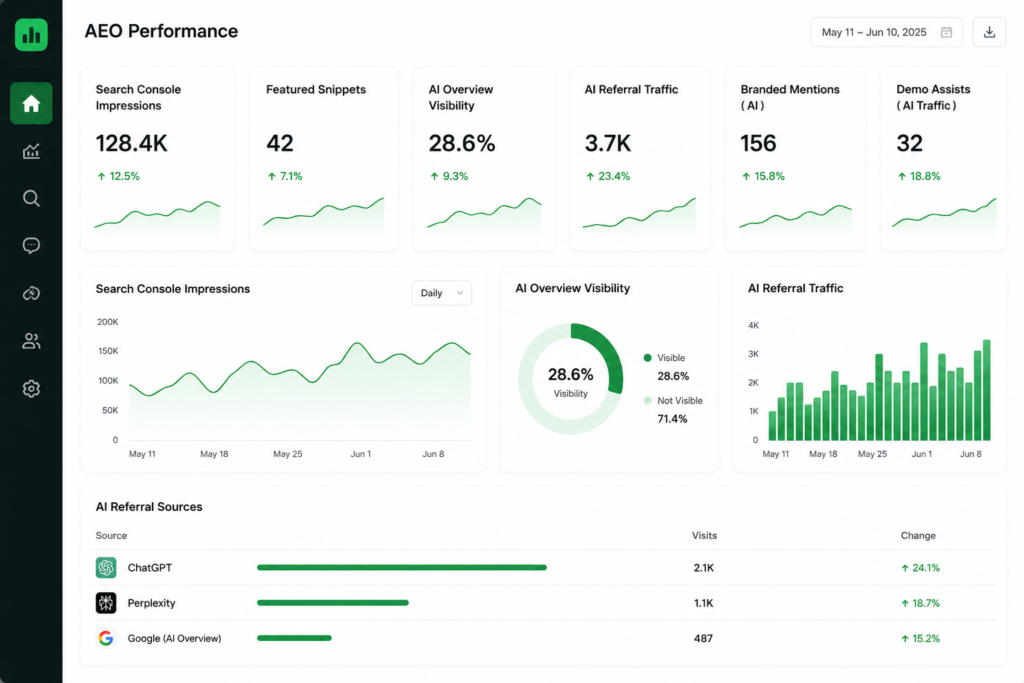The height and width of the screenshot is (683, 1024).
Task: Click the AI Referral Traffic bar chart heading
Action: (x=795, y=288)
